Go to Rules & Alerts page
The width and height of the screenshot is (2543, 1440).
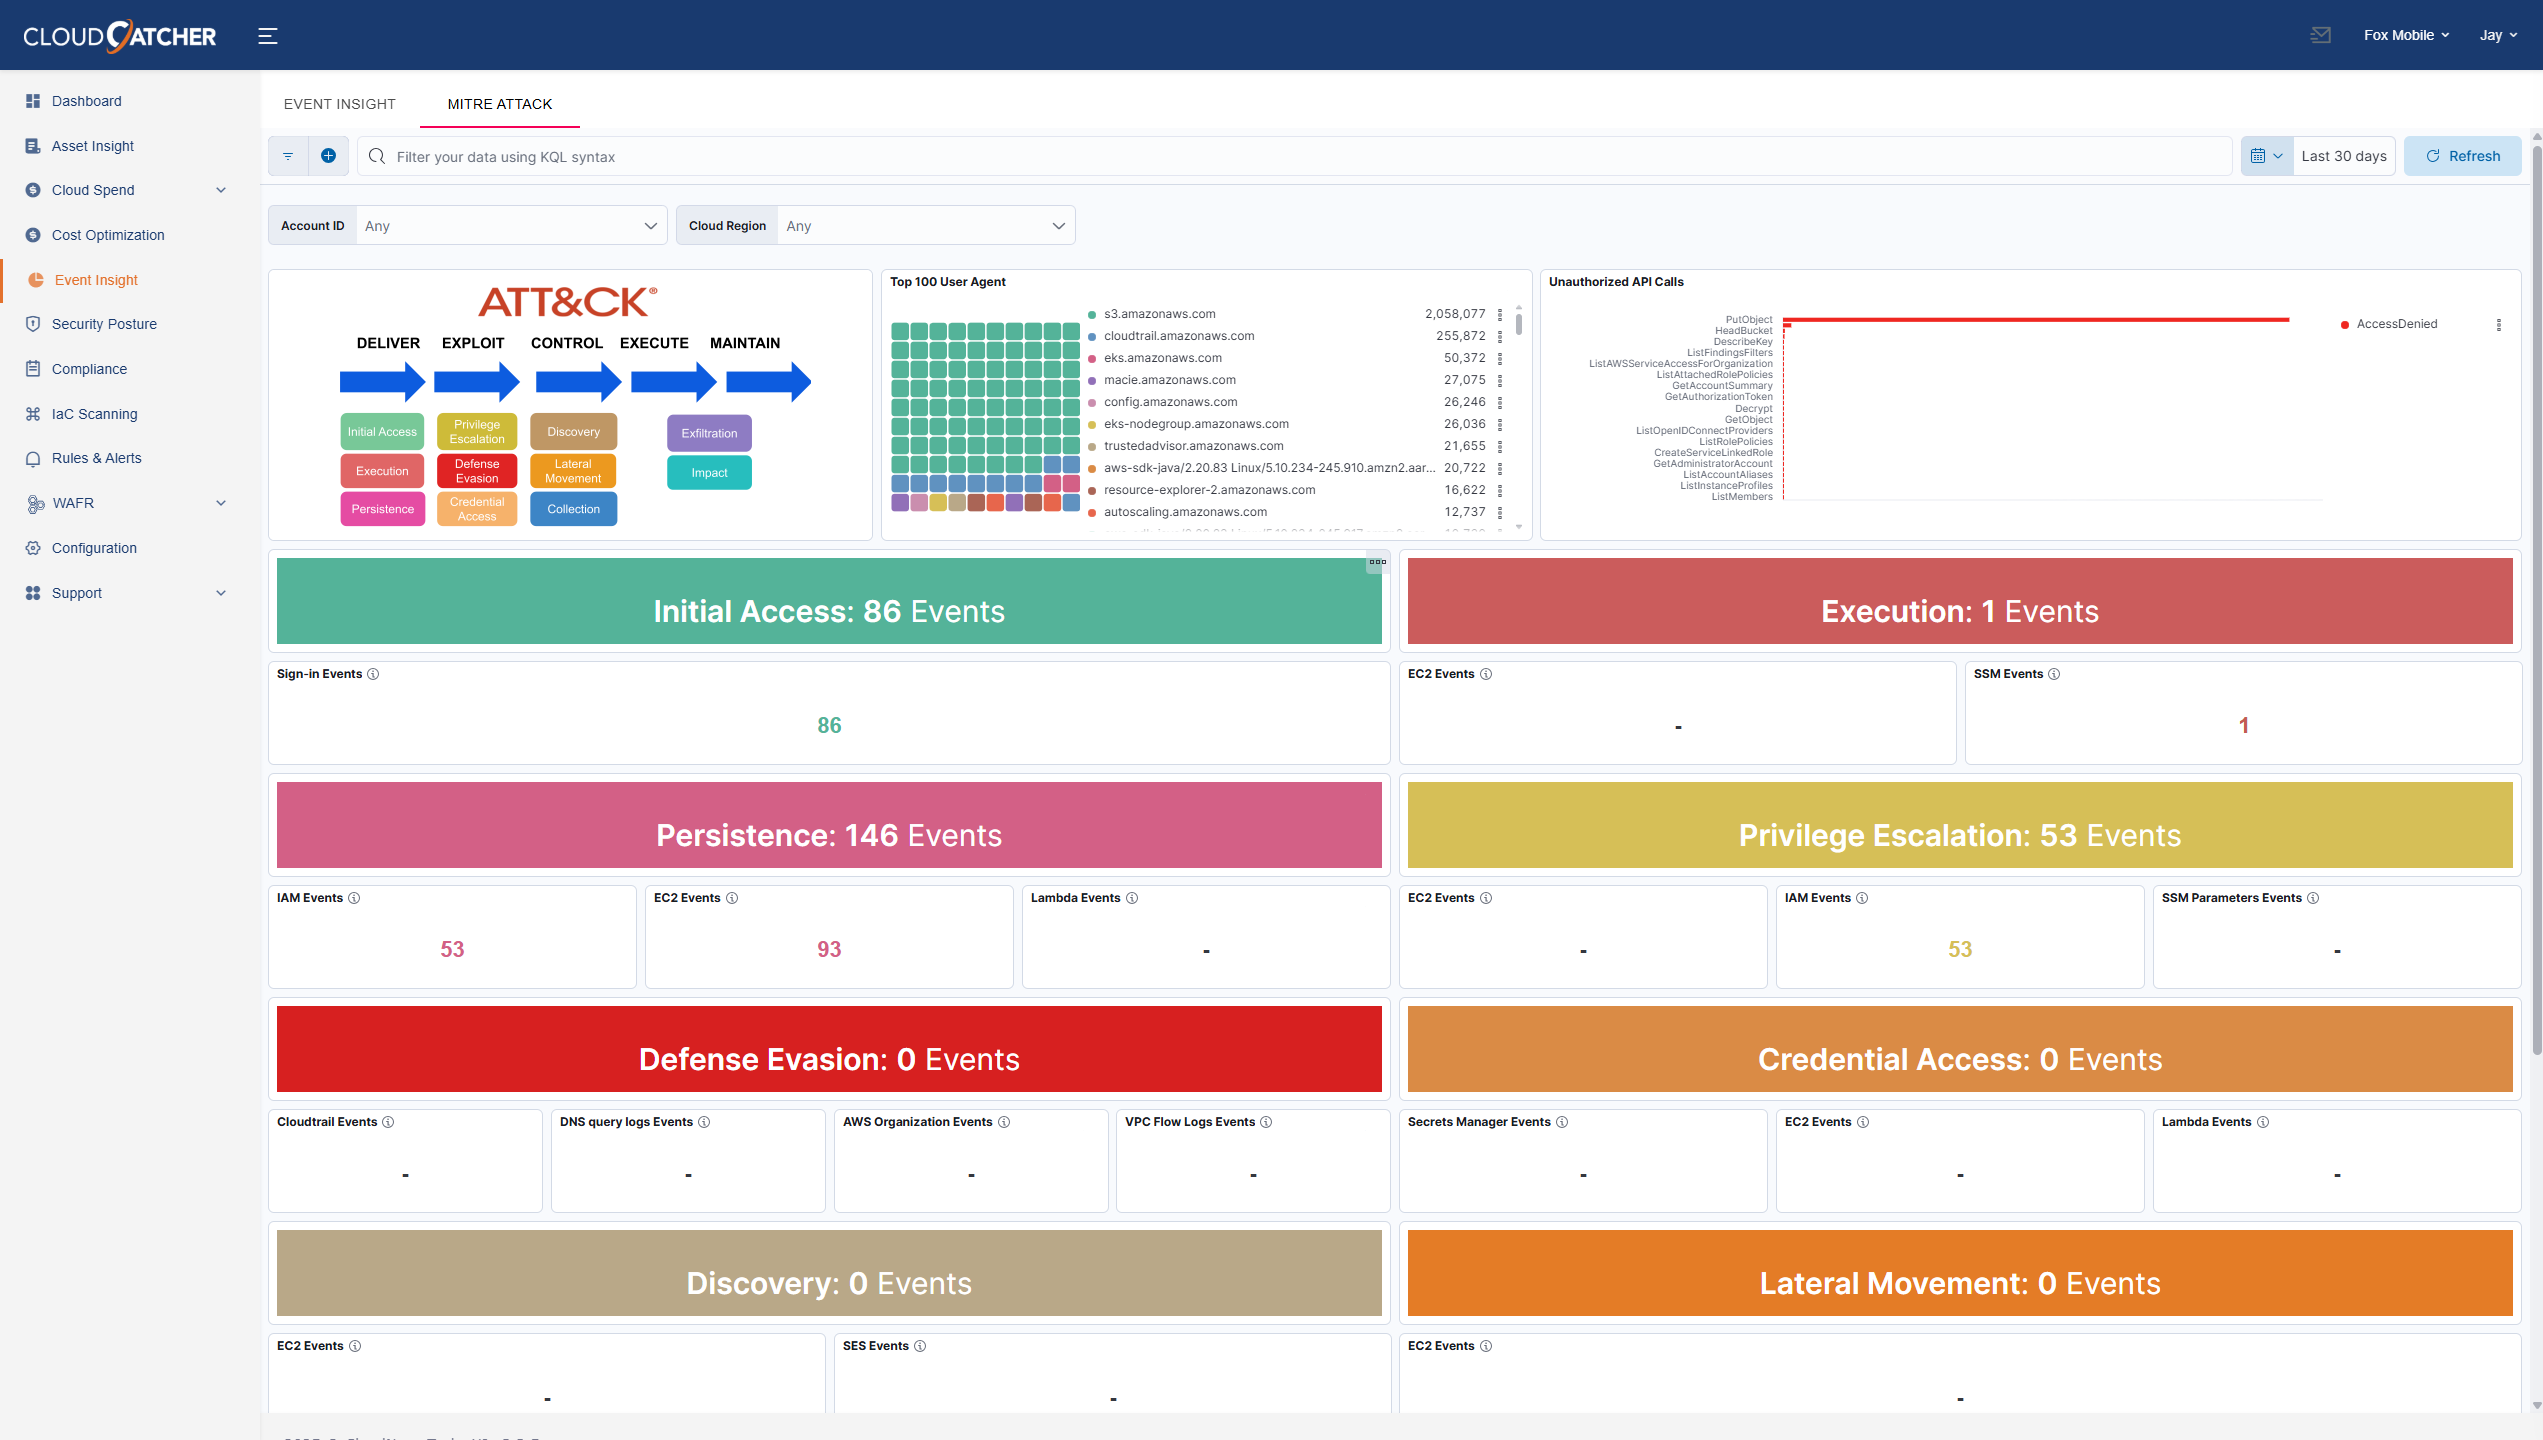(x=97, y=458)
